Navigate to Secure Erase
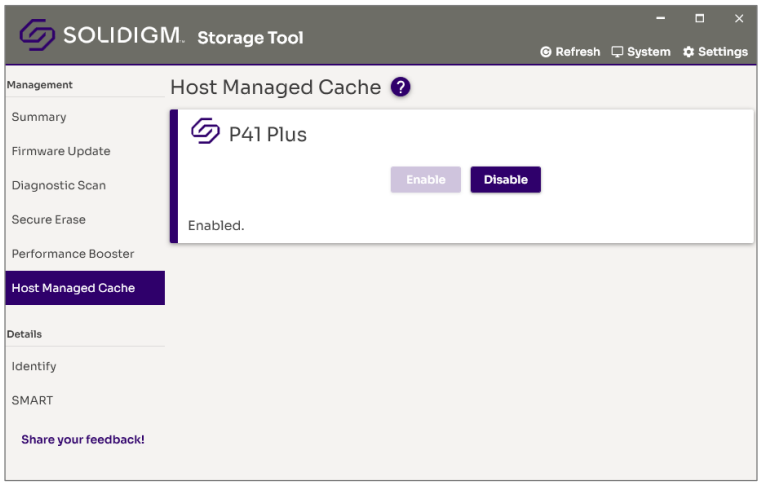Image resolution: width=763 pixels, height=485 pixels. pos(49,219)
